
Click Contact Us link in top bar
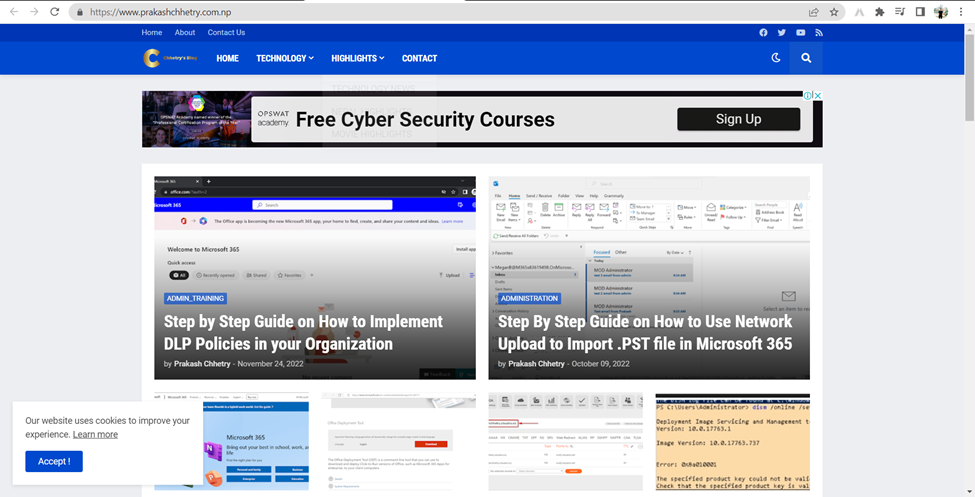coord(226,32)
